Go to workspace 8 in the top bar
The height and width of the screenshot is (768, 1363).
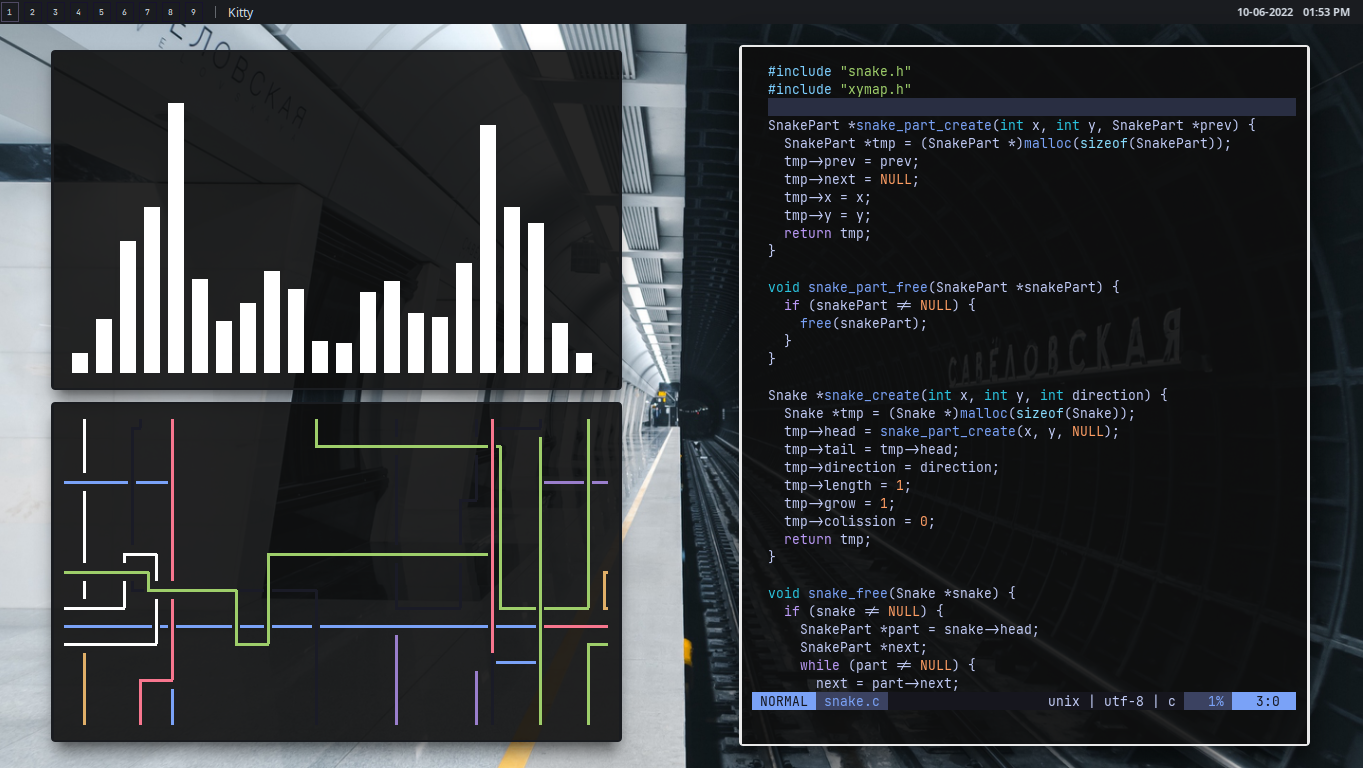[170, 12]
